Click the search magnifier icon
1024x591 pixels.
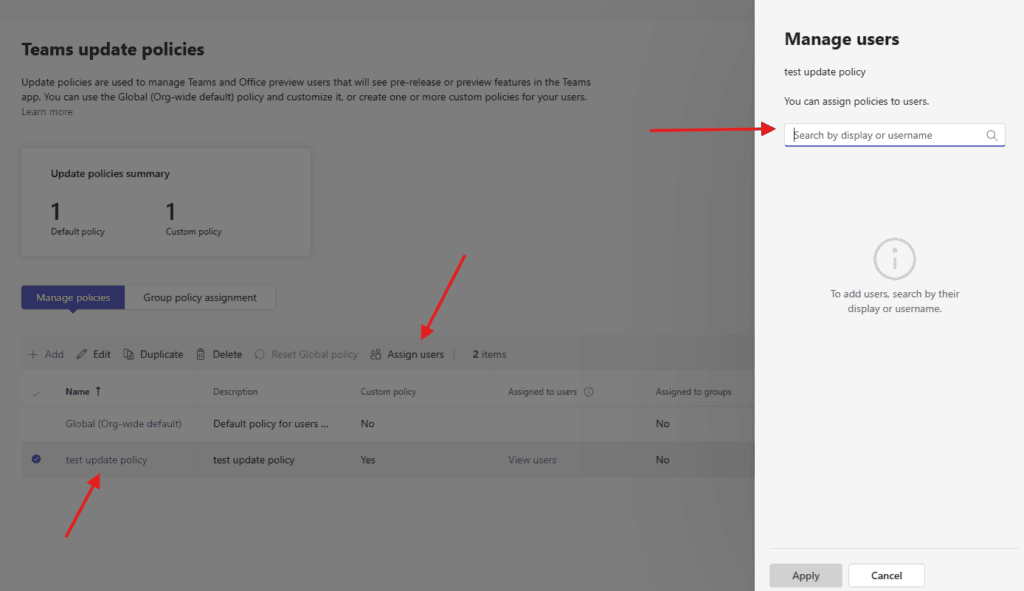[992, 135]
